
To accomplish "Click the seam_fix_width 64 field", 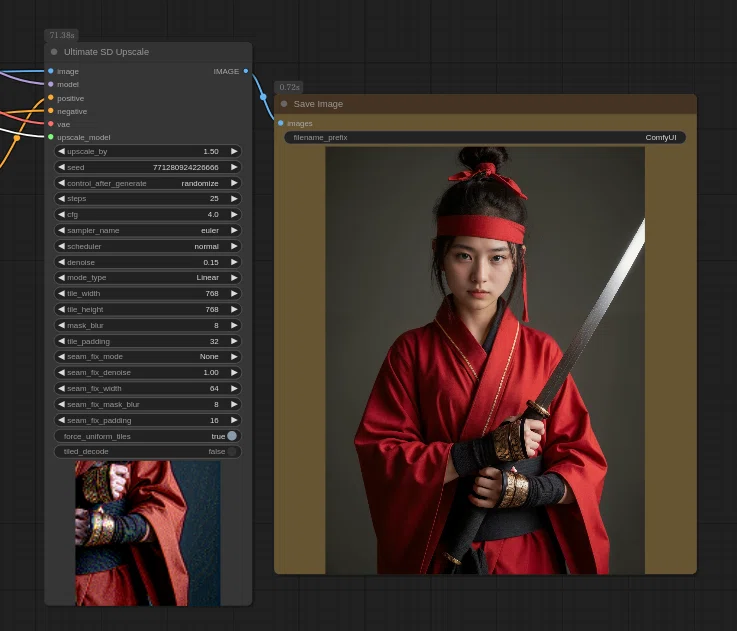I will pyautogui.click(x=148, y=388).
